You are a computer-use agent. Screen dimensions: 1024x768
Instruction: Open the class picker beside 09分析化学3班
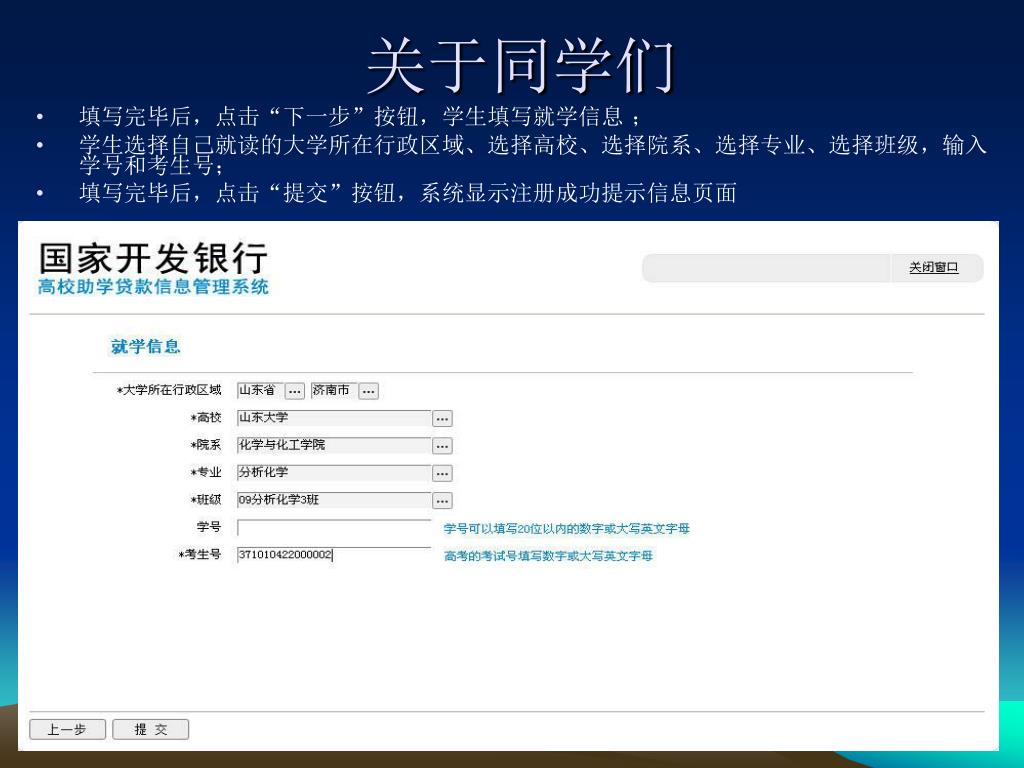(x=442, y=501)
